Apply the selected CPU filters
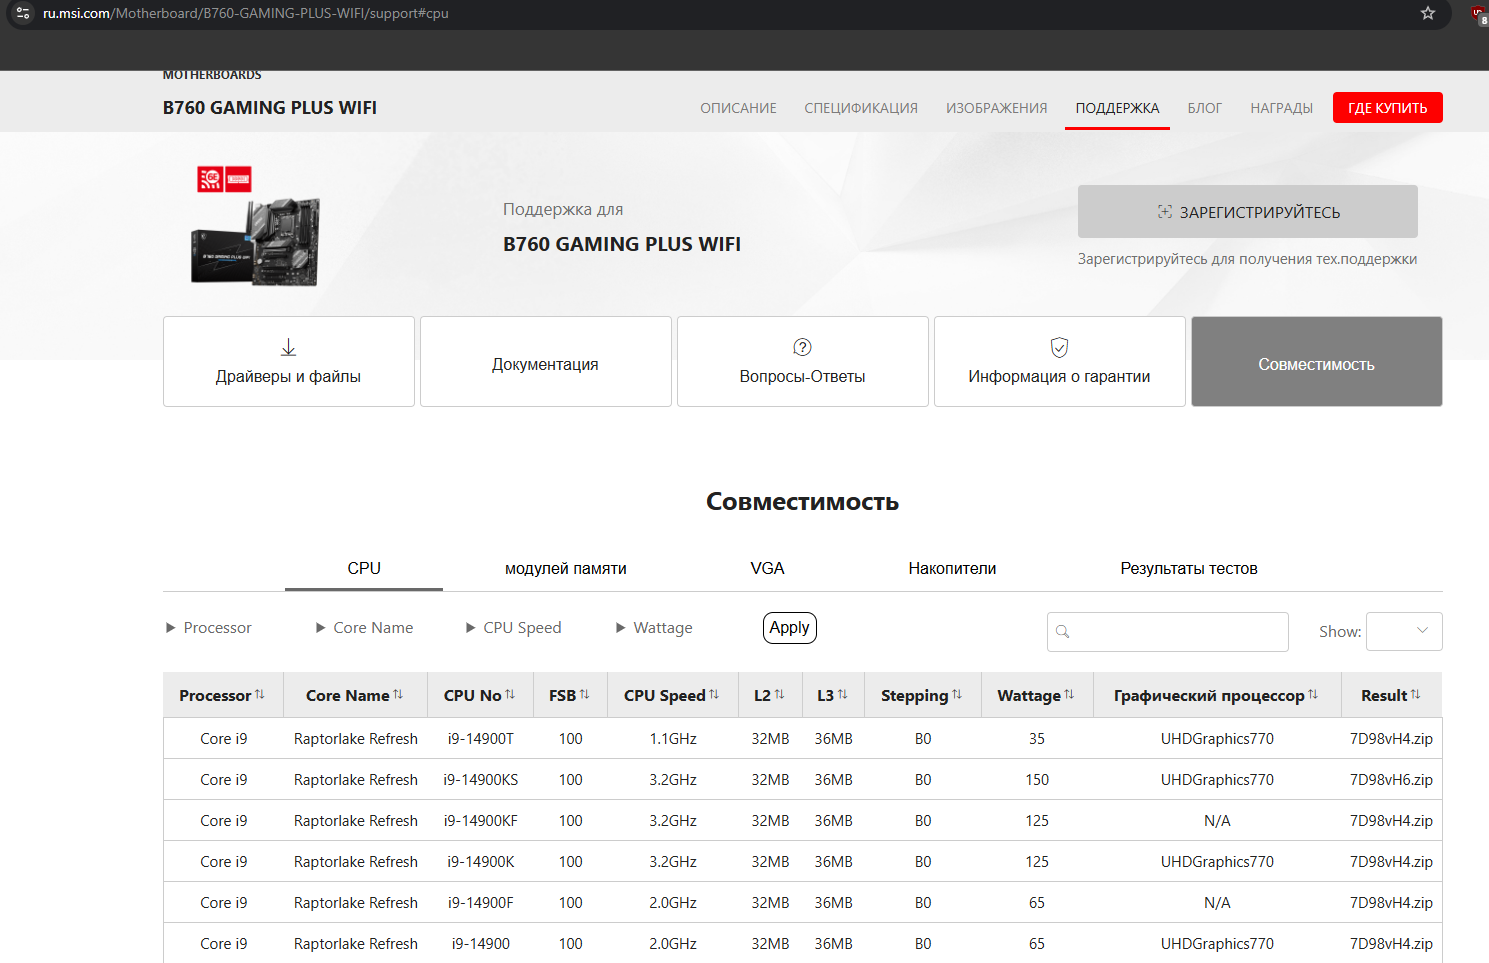 click(x=790, y=628)
